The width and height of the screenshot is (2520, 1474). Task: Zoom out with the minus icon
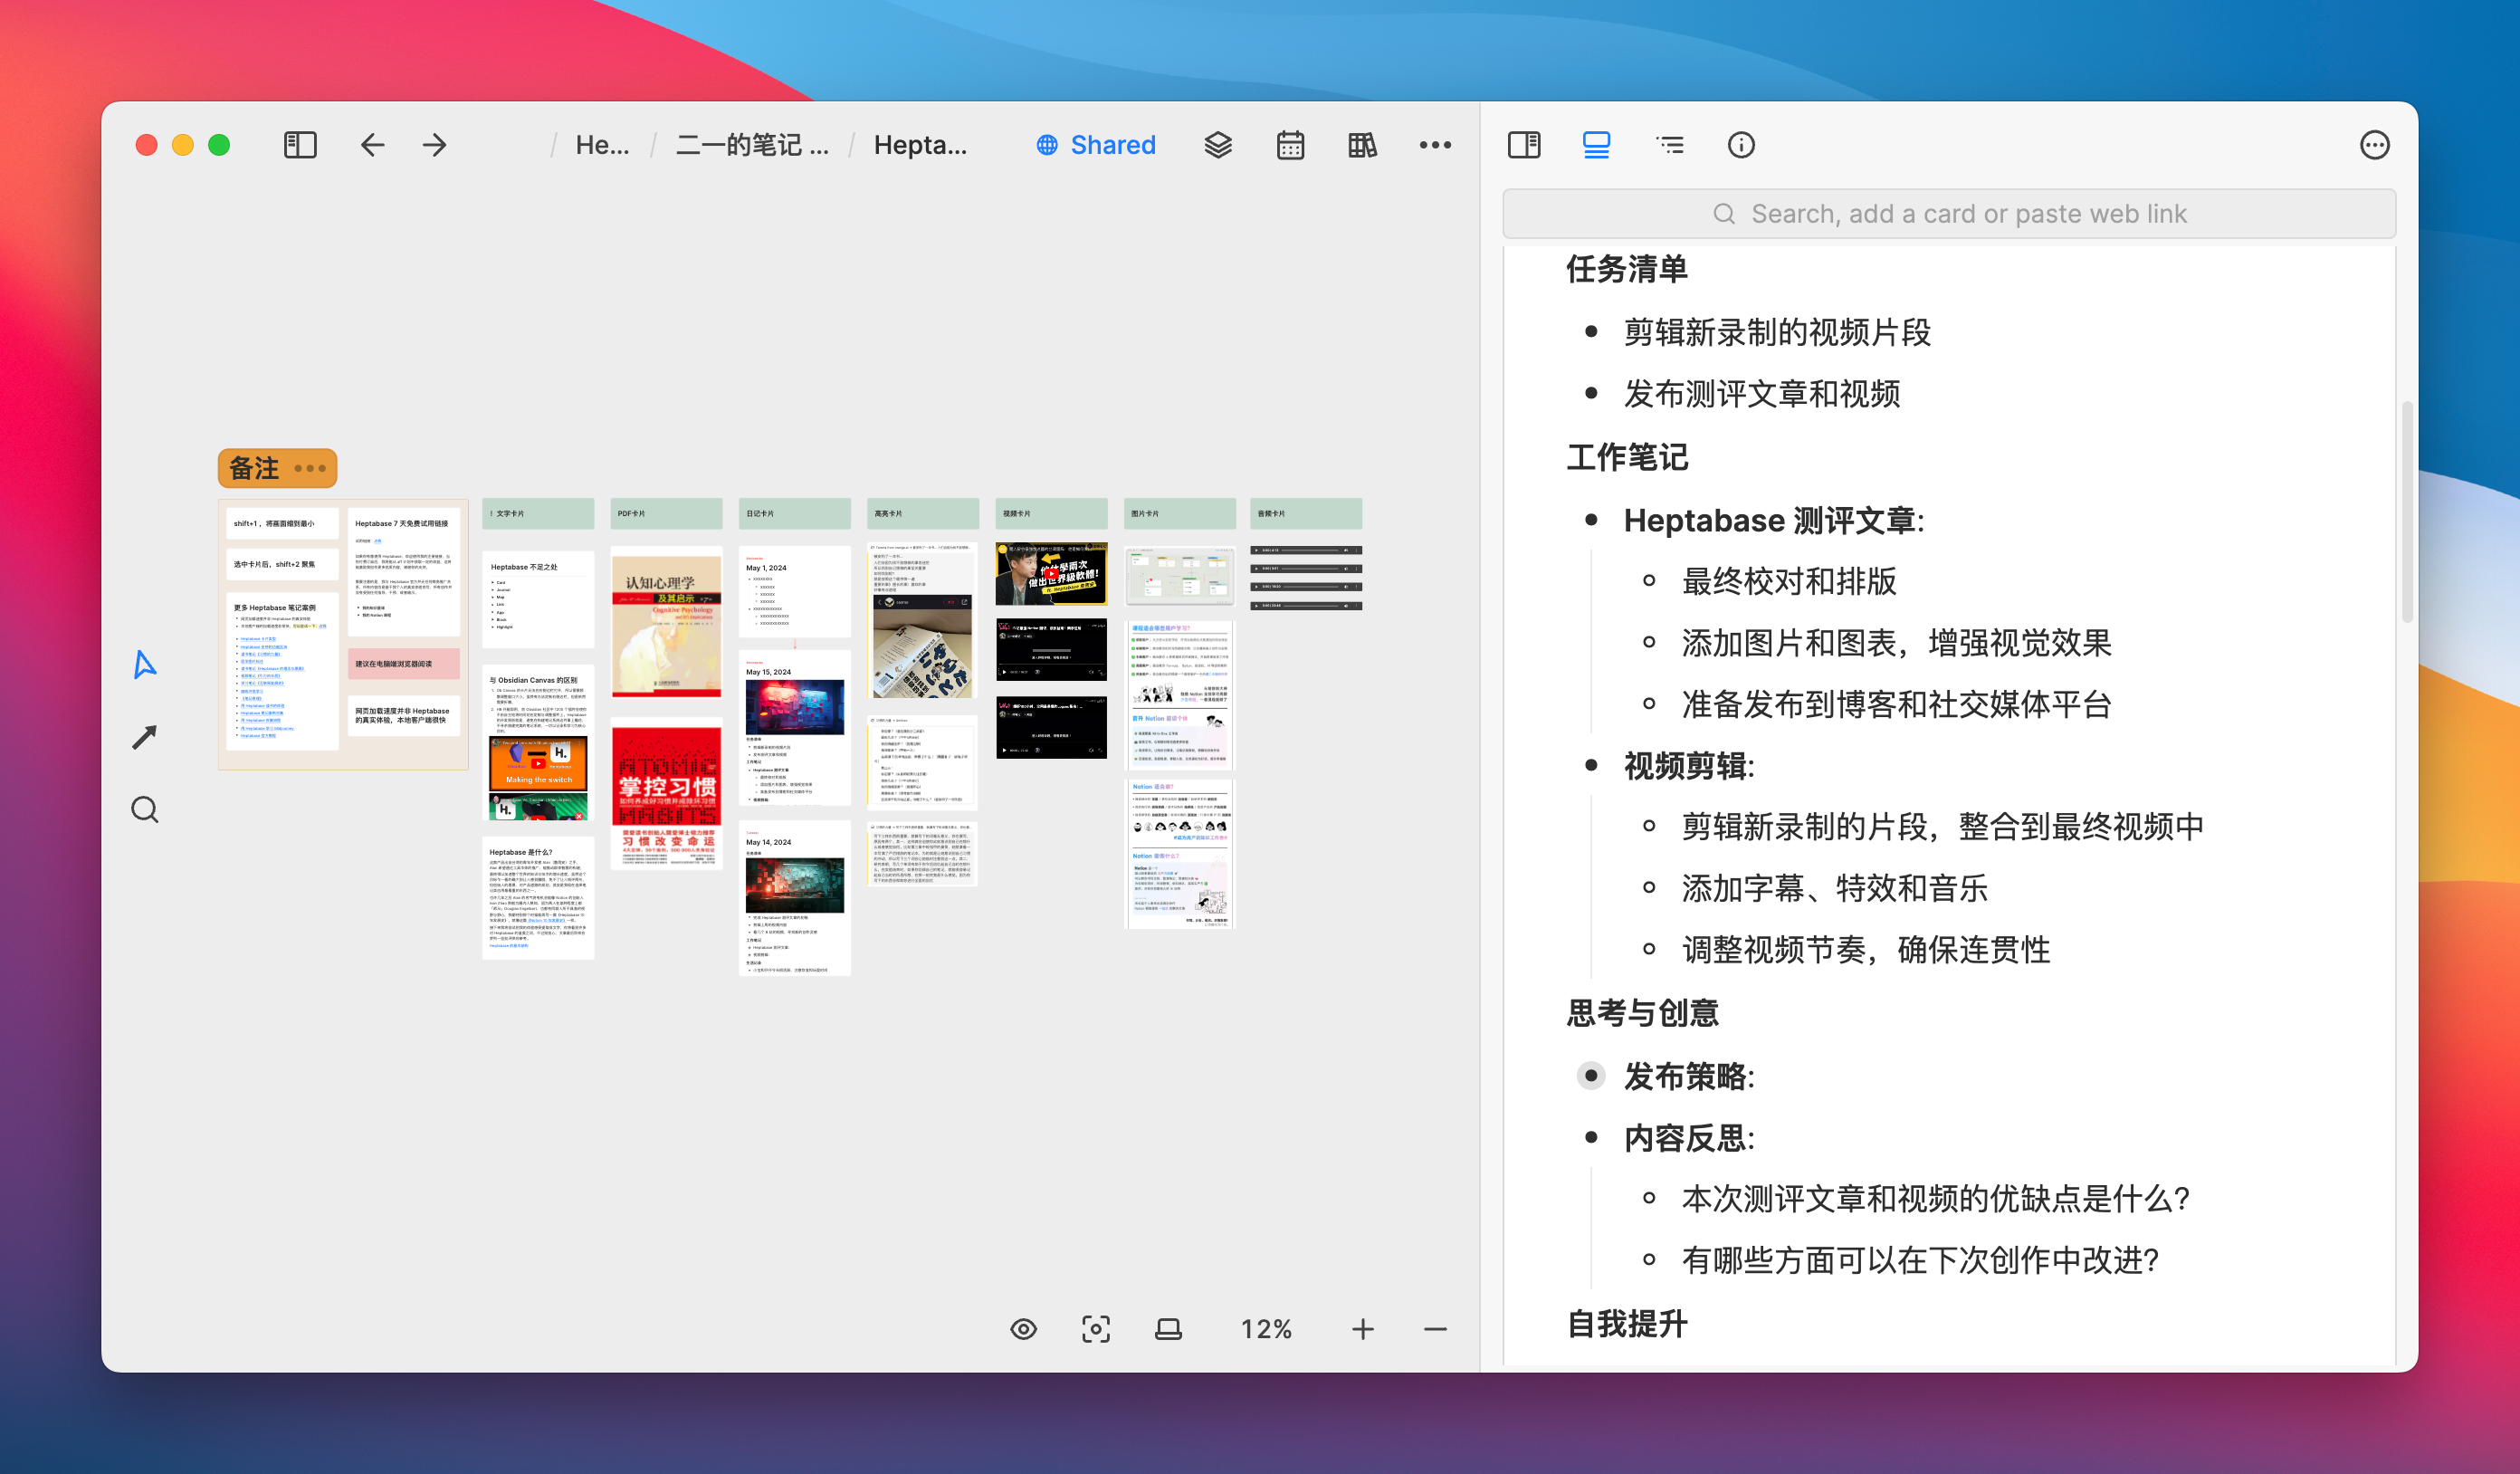click(1435, 1329)
